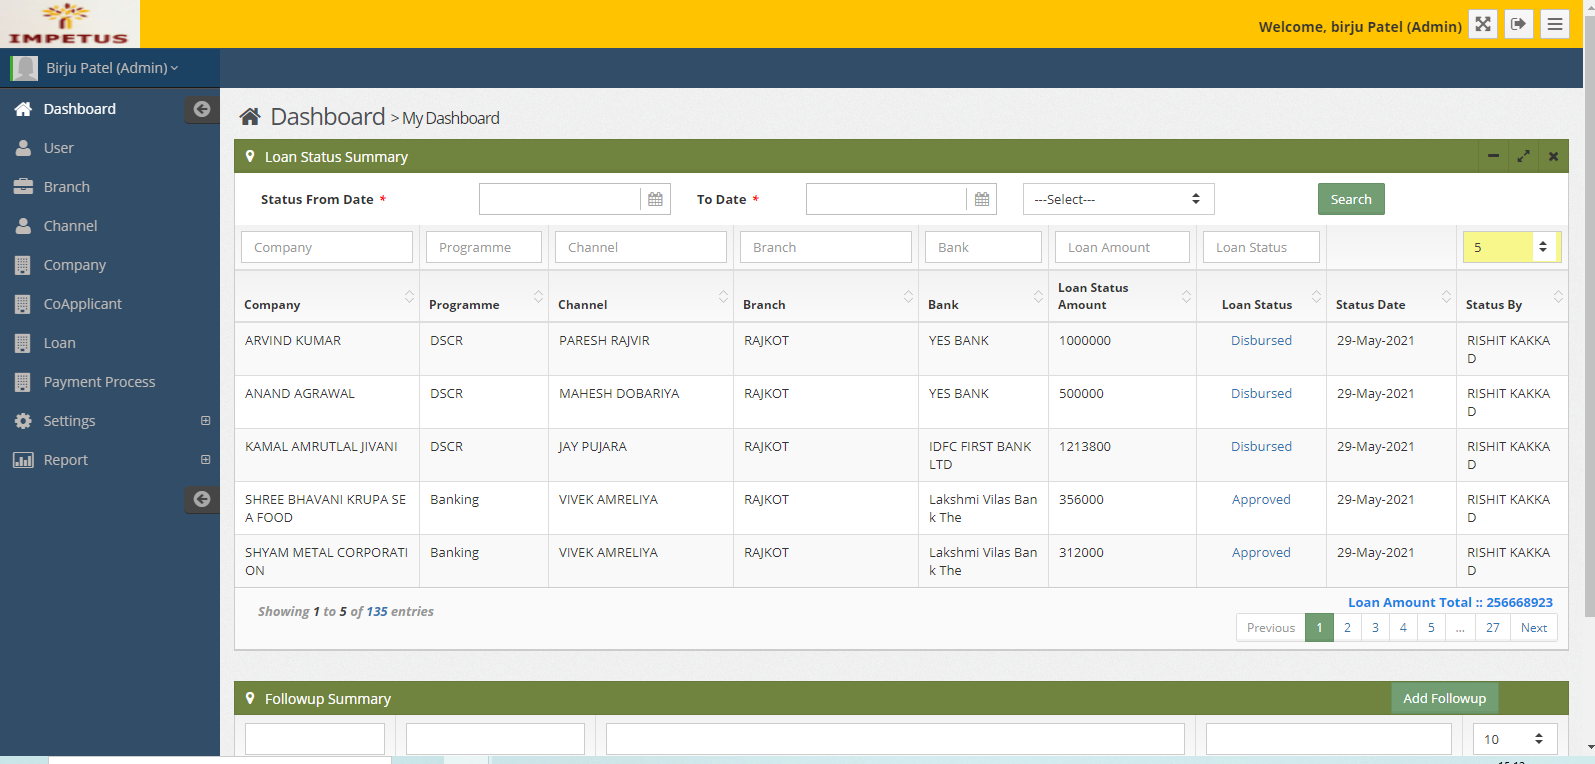1595x764 pixels.
Task: Click the Impetus logo
Action: [69, 24]
